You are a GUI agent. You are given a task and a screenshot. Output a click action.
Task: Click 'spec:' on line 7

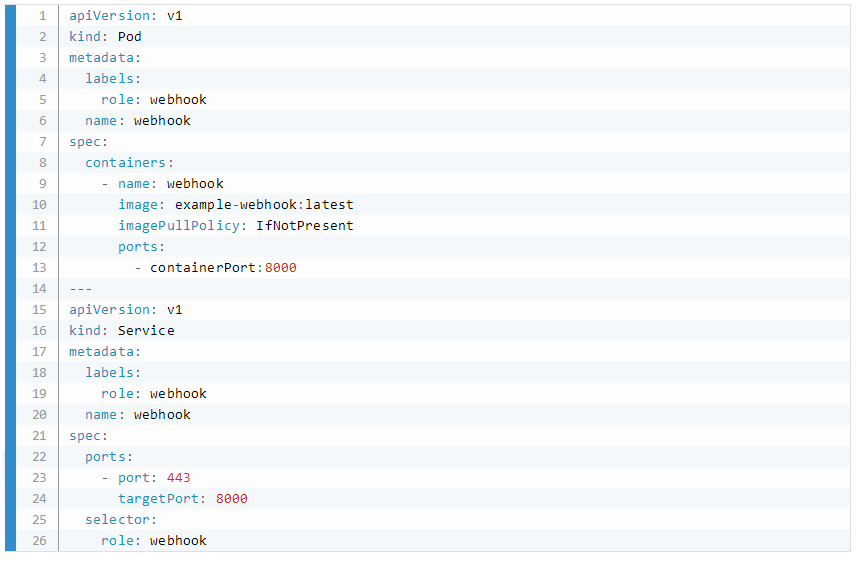[88, 142]
